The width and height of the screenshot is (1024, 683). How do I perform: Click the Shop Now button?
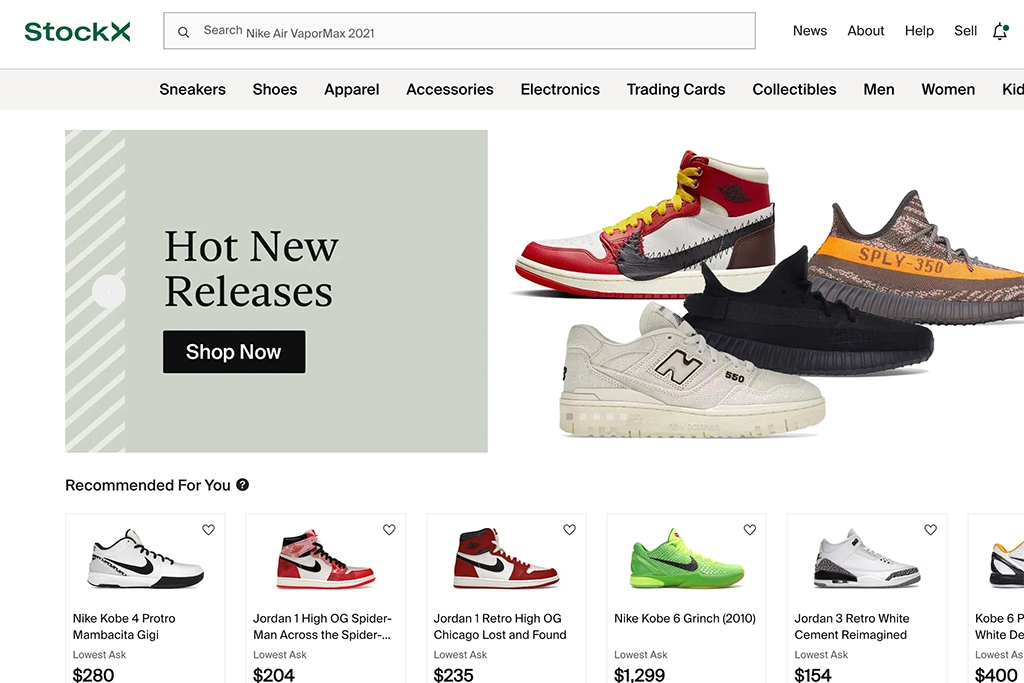(x=234, y=352)
